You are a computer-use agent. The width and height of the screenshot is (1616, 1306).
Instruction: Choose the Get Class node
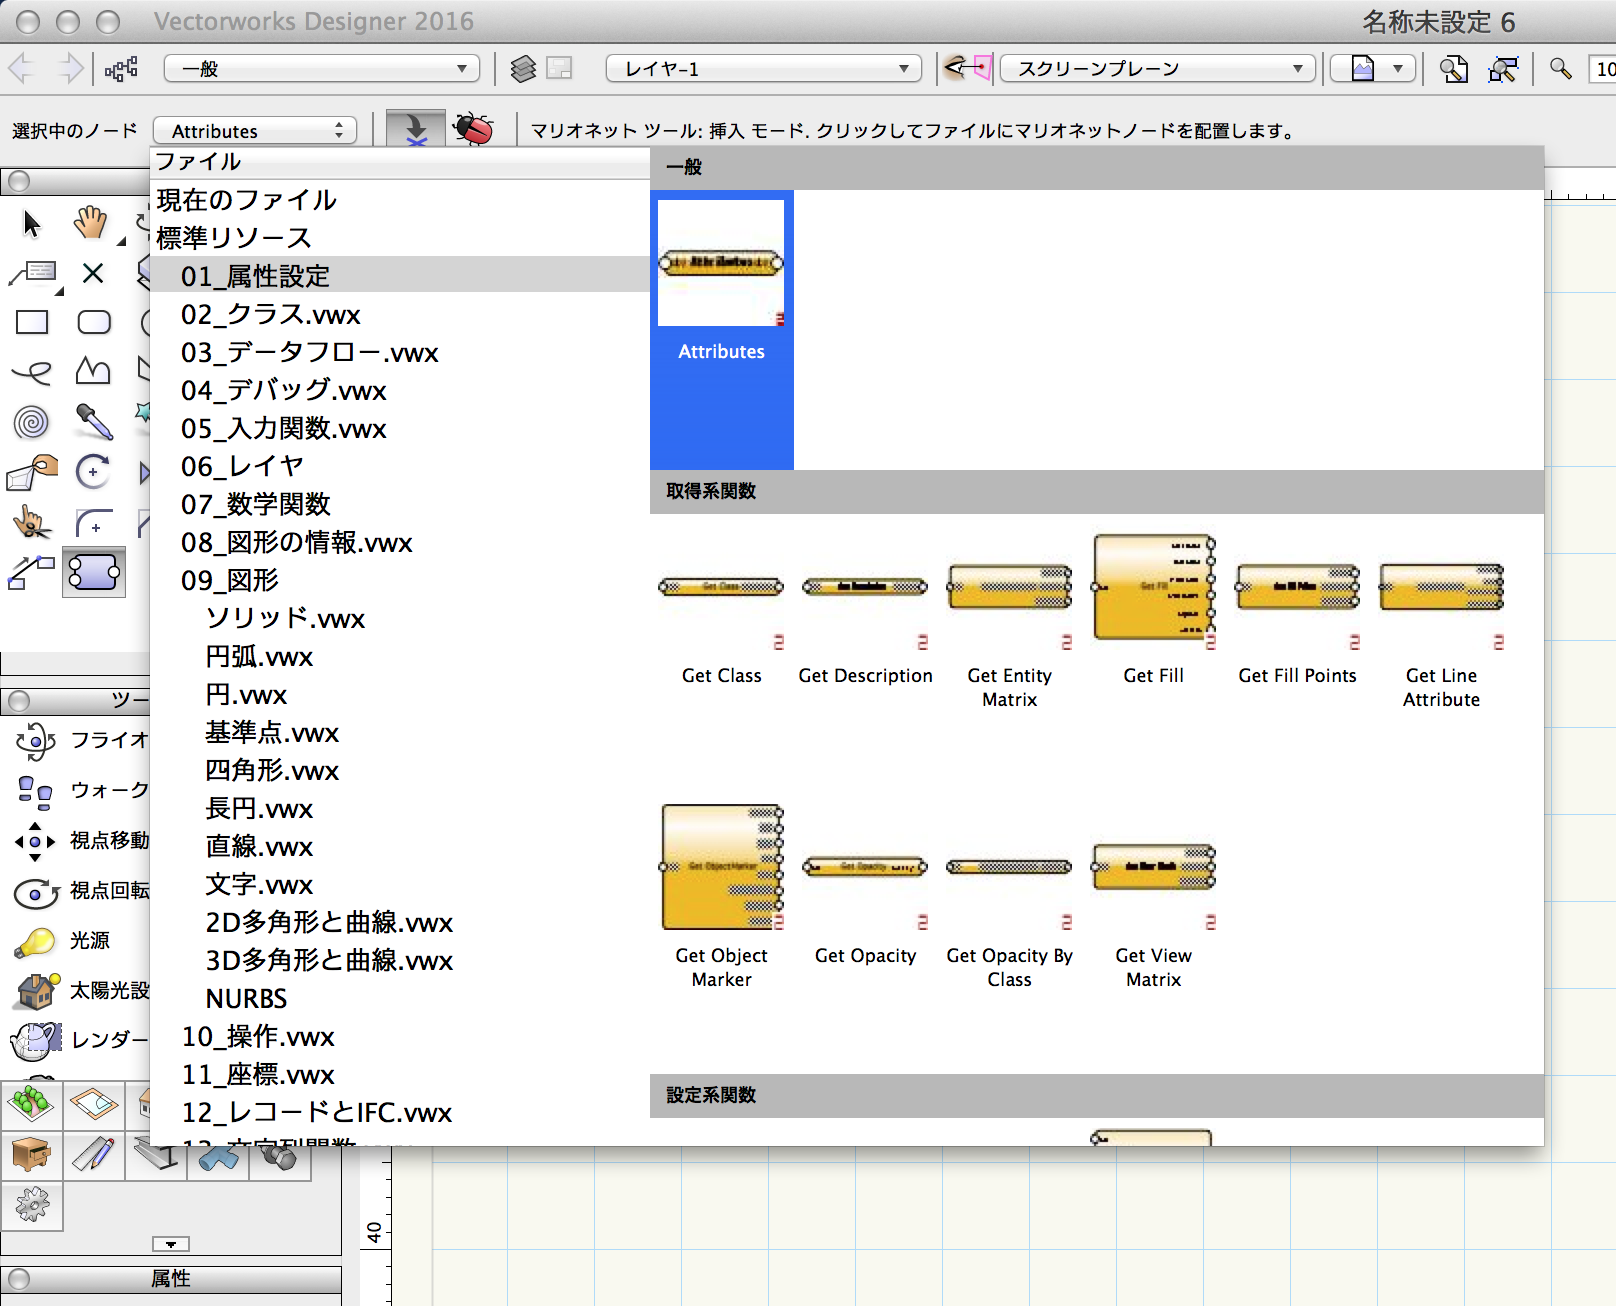(721, 610)
